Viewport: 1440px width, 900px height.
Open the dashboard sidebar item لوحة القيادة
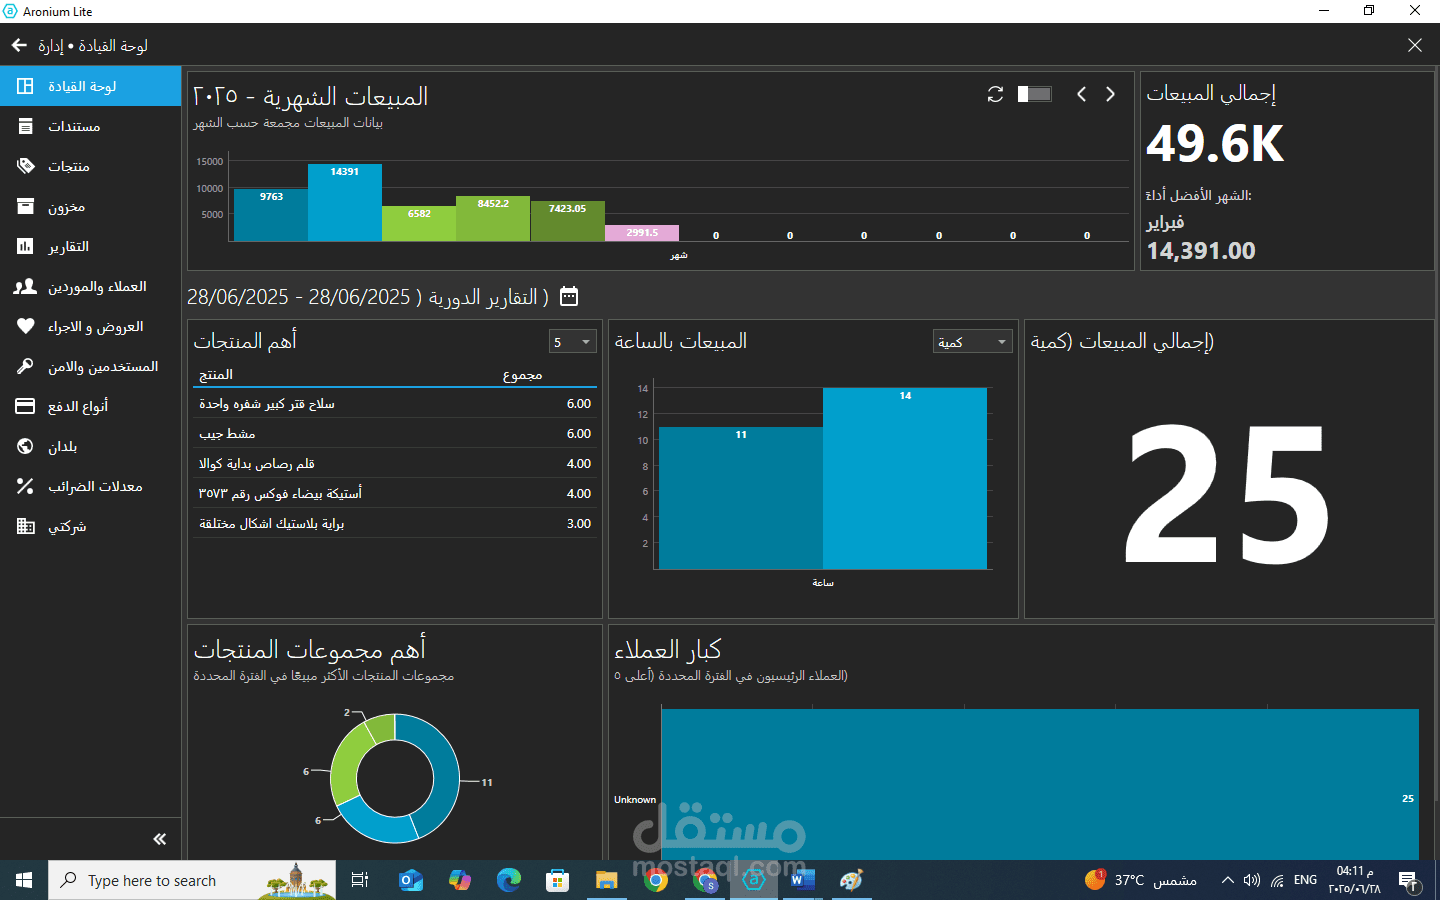(90, 86)
